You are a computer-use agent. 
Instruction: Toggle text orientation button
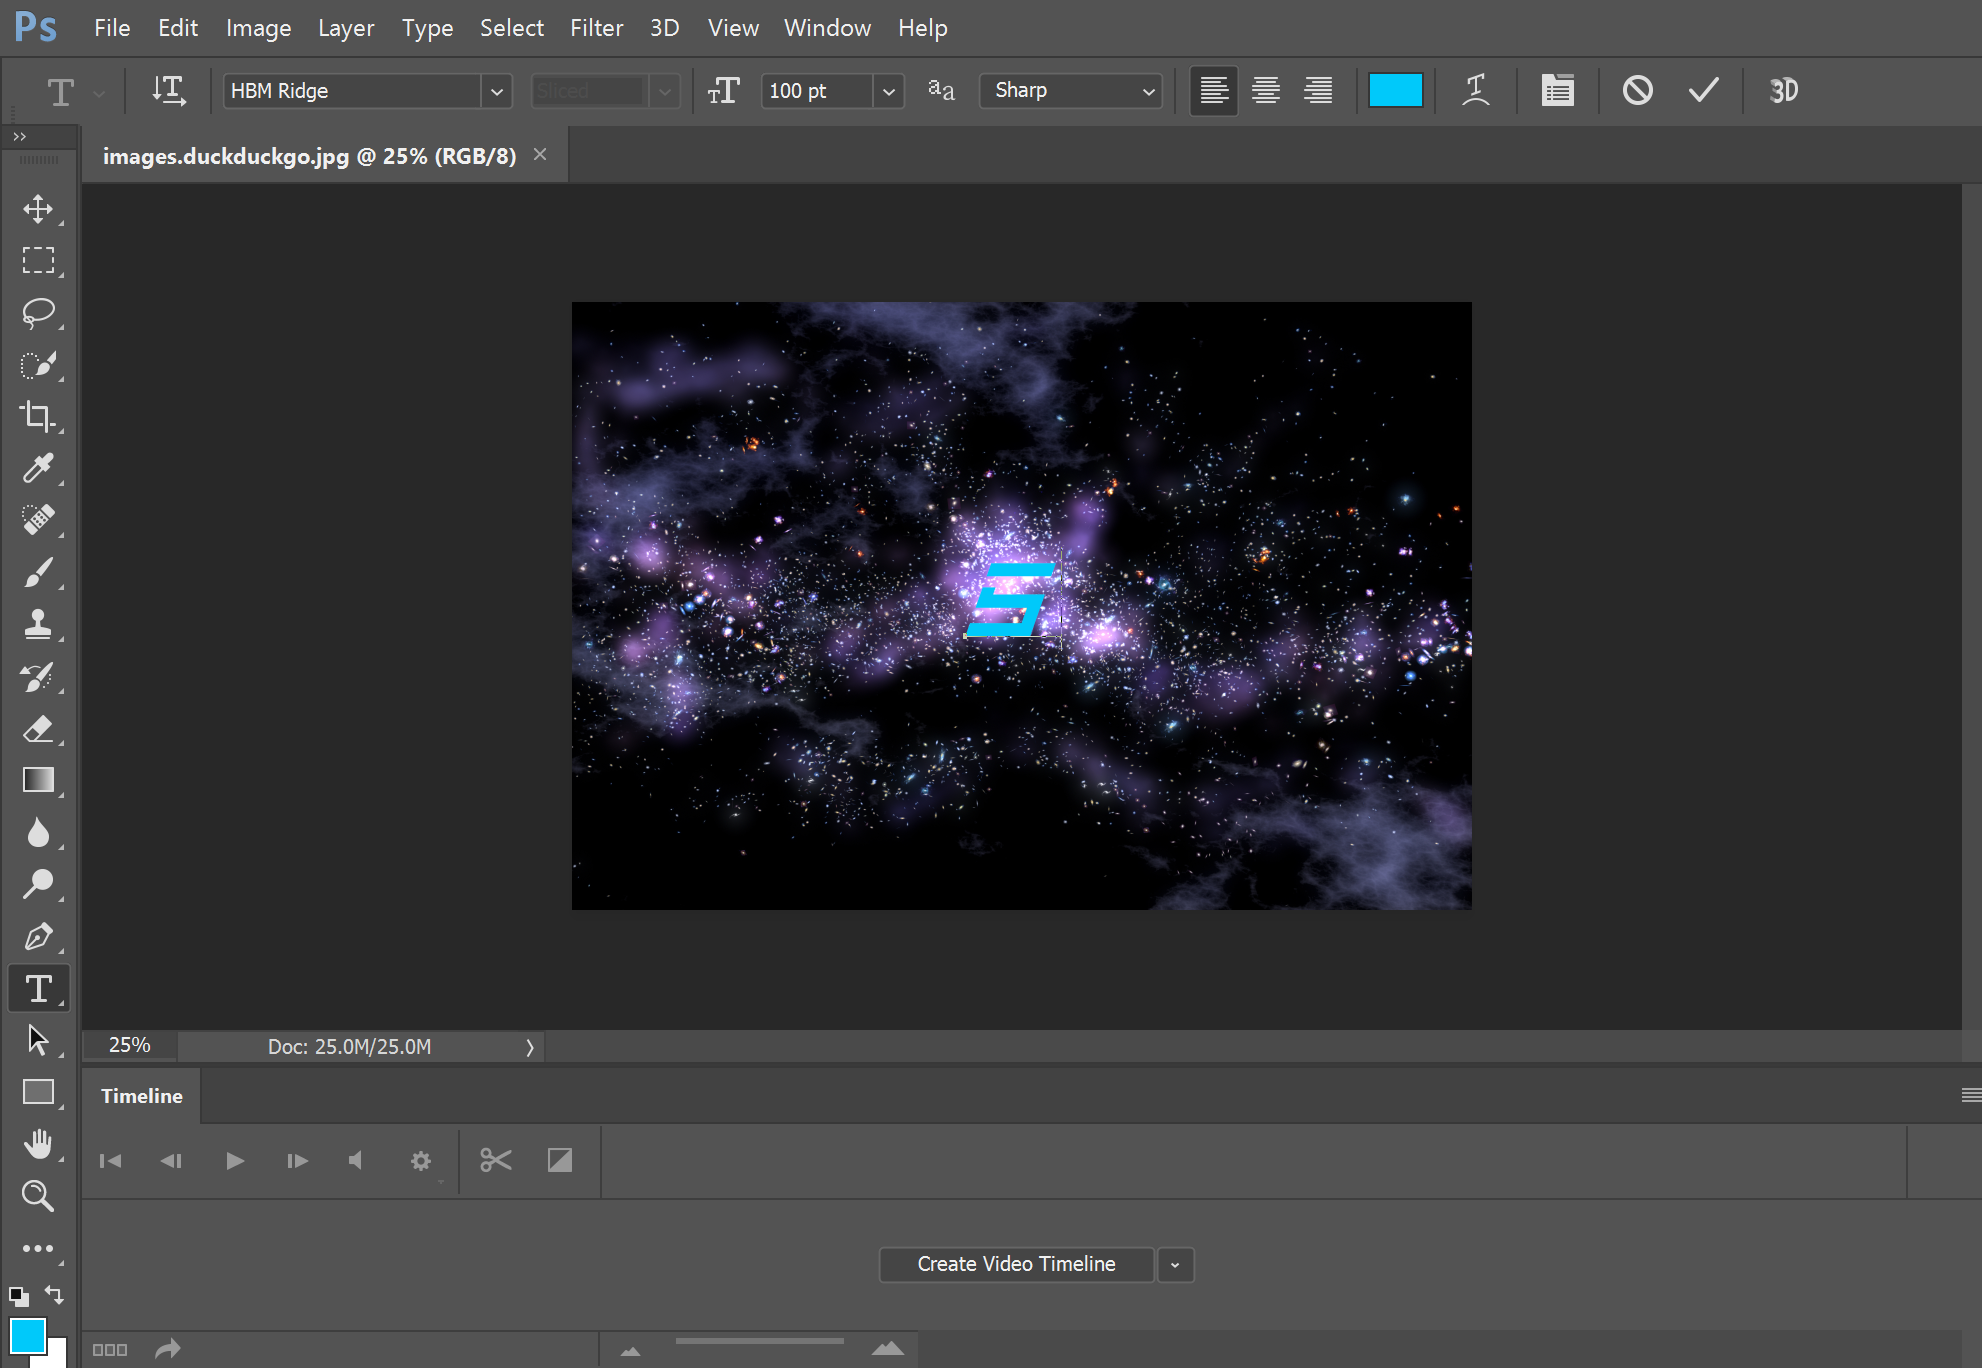pyautogui.click(x=169, y=90)
